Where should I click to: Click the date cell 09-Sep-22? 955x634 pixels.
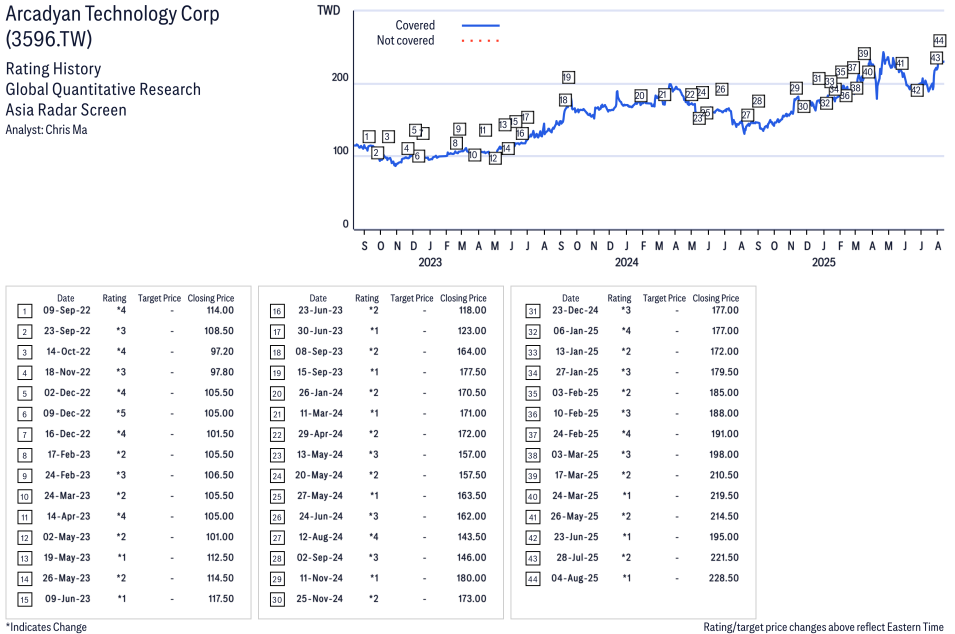[67, 310]
